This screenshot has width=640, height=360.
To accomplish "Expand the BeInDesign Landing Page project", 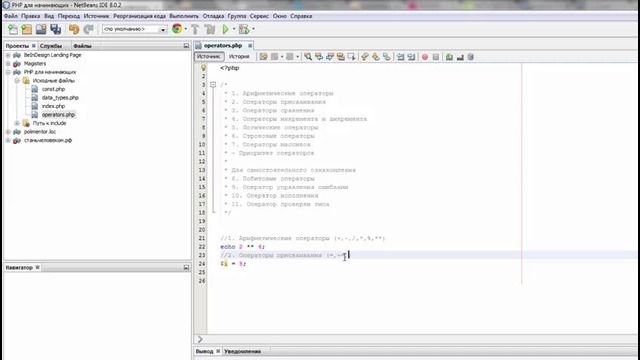I will click(8, 55).
